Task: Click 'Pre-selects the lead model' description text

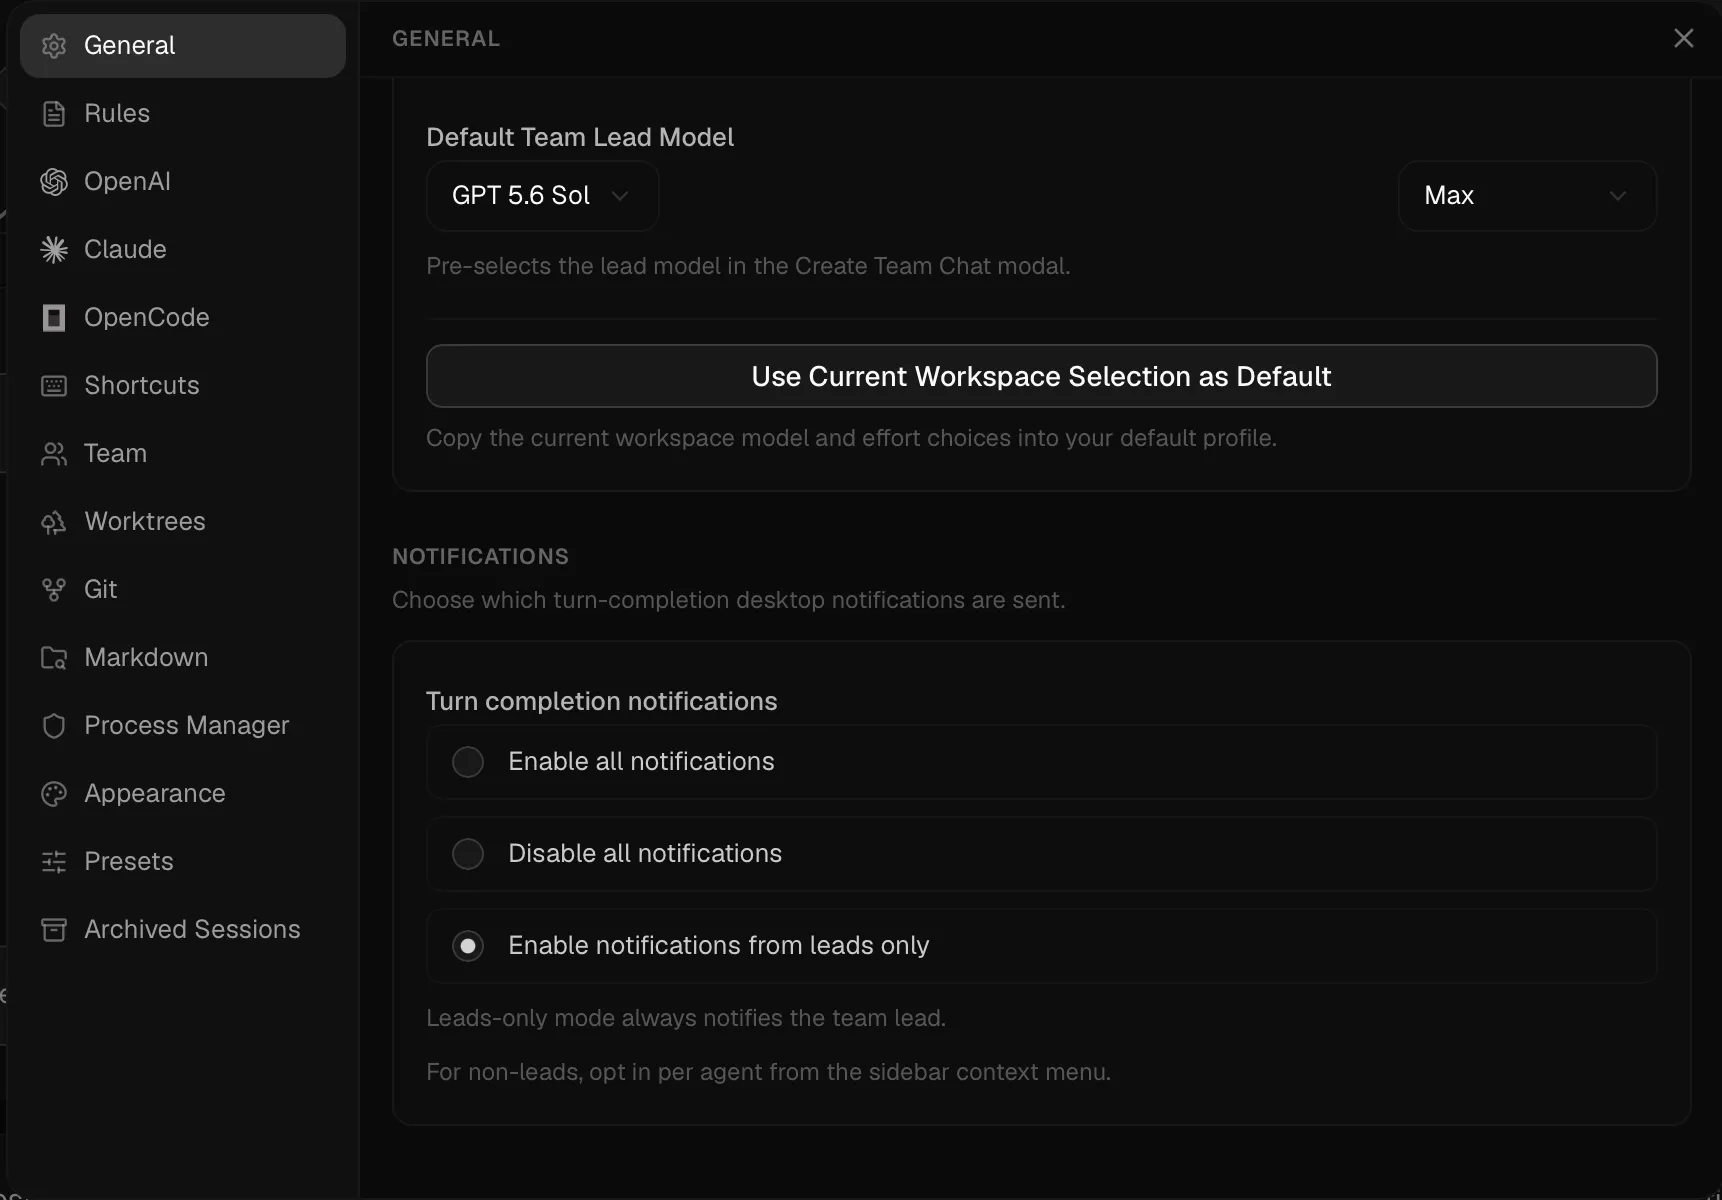Action: pos(748,266)
